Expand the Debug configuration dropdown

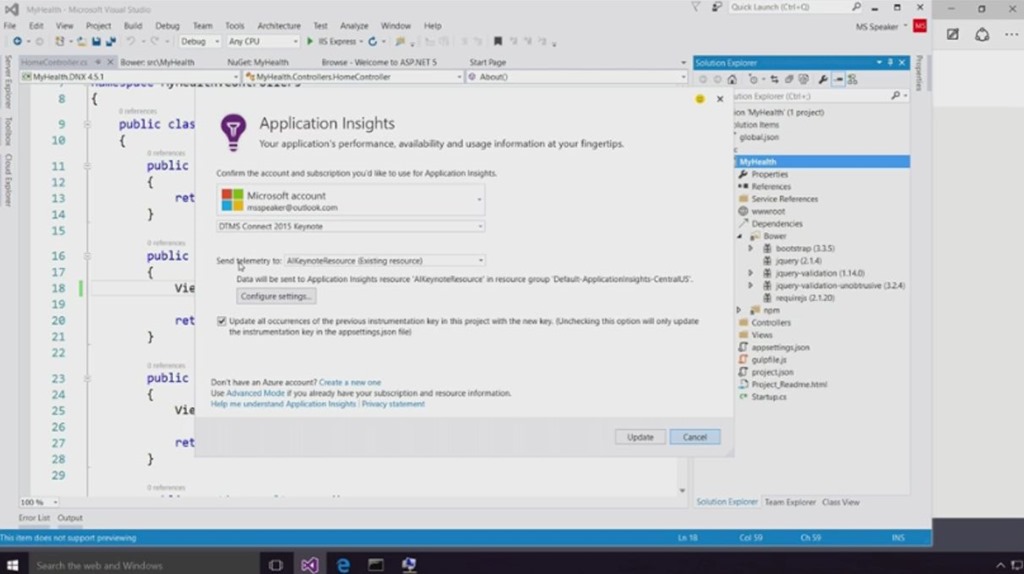click(x=199, y=41)
